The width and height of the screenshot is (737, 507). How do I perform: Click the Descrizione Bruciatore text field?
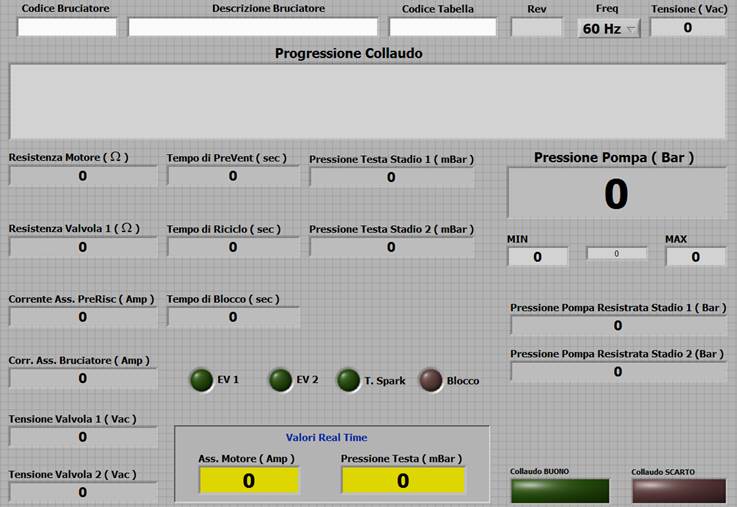click(x=253, y=28)
